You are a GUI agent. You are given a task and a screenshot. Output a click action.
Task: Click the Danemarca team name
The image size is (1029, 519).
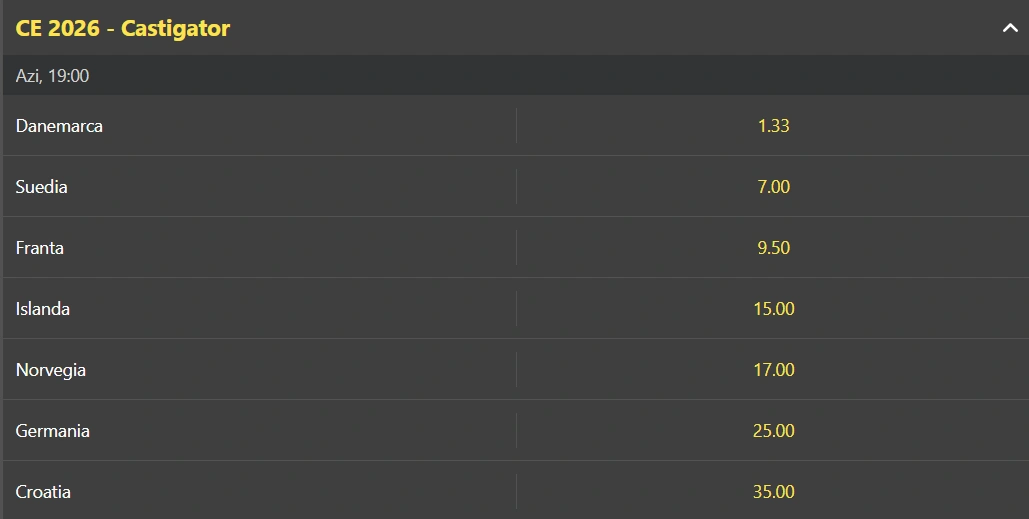tap(59, 126)
